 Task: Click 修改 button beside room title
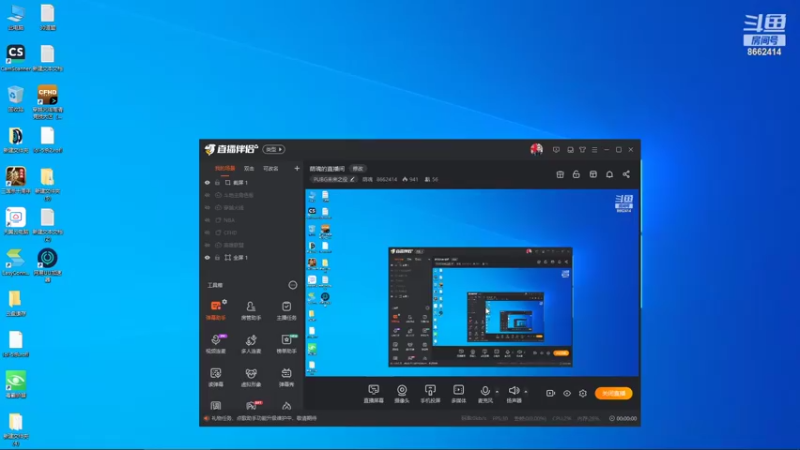click(358, 168)
